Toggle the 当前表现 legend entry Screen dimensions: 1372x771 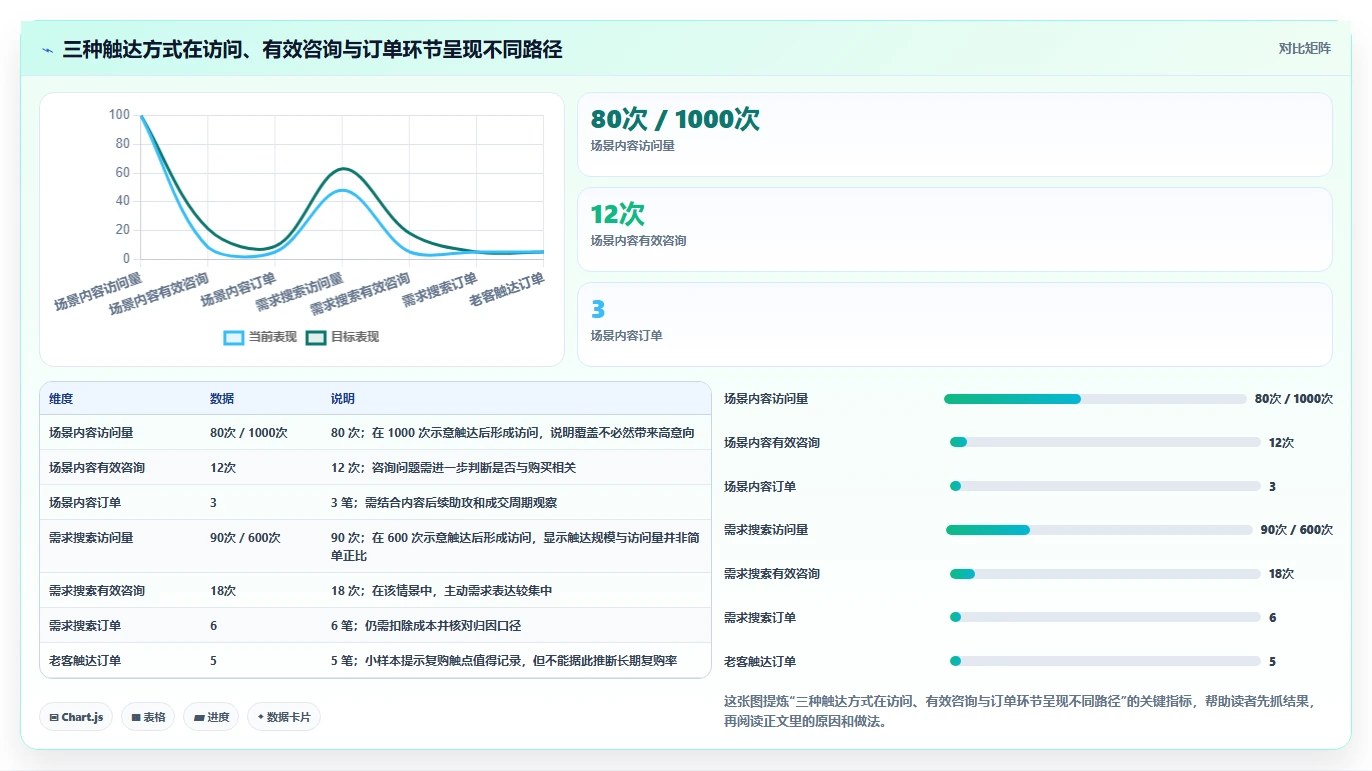click(261, 337)
